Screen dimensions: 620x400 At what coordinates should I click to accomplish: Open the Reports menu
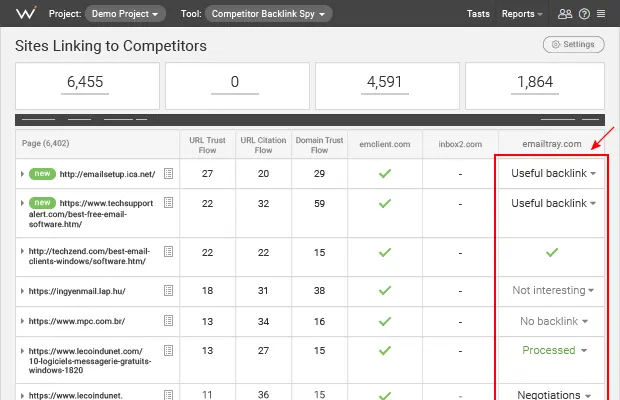(522, 14)
